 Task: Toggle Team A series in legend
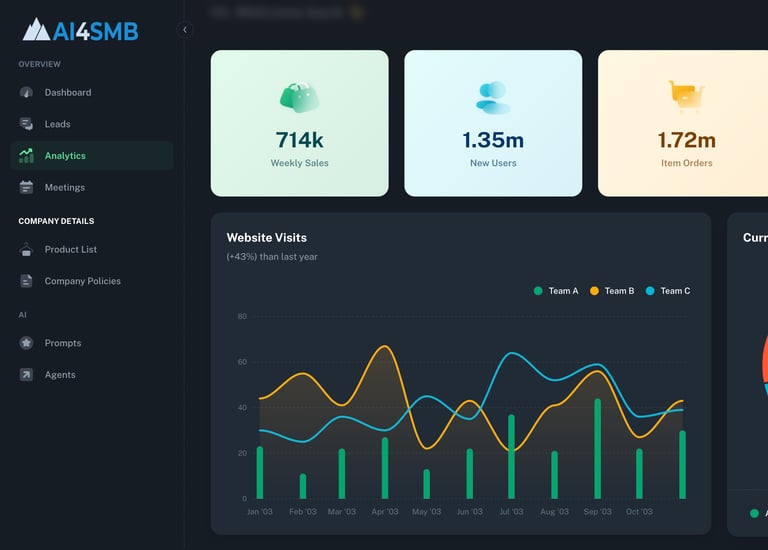556,291
